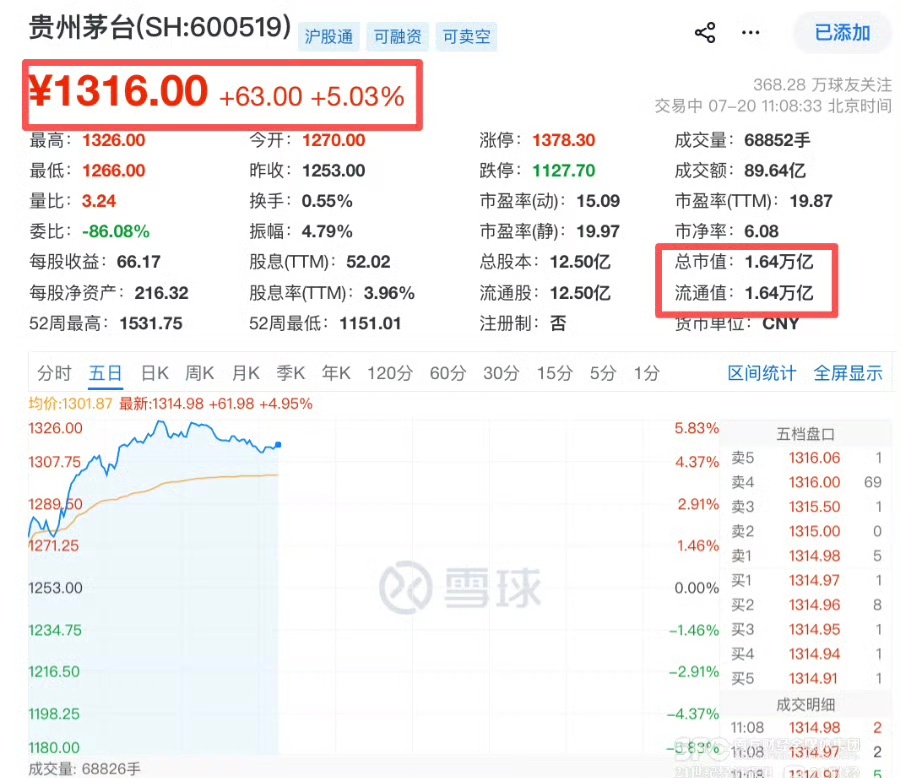Click the current price ¥1316.00
The image size is (900, 778).
click(118, 91)
